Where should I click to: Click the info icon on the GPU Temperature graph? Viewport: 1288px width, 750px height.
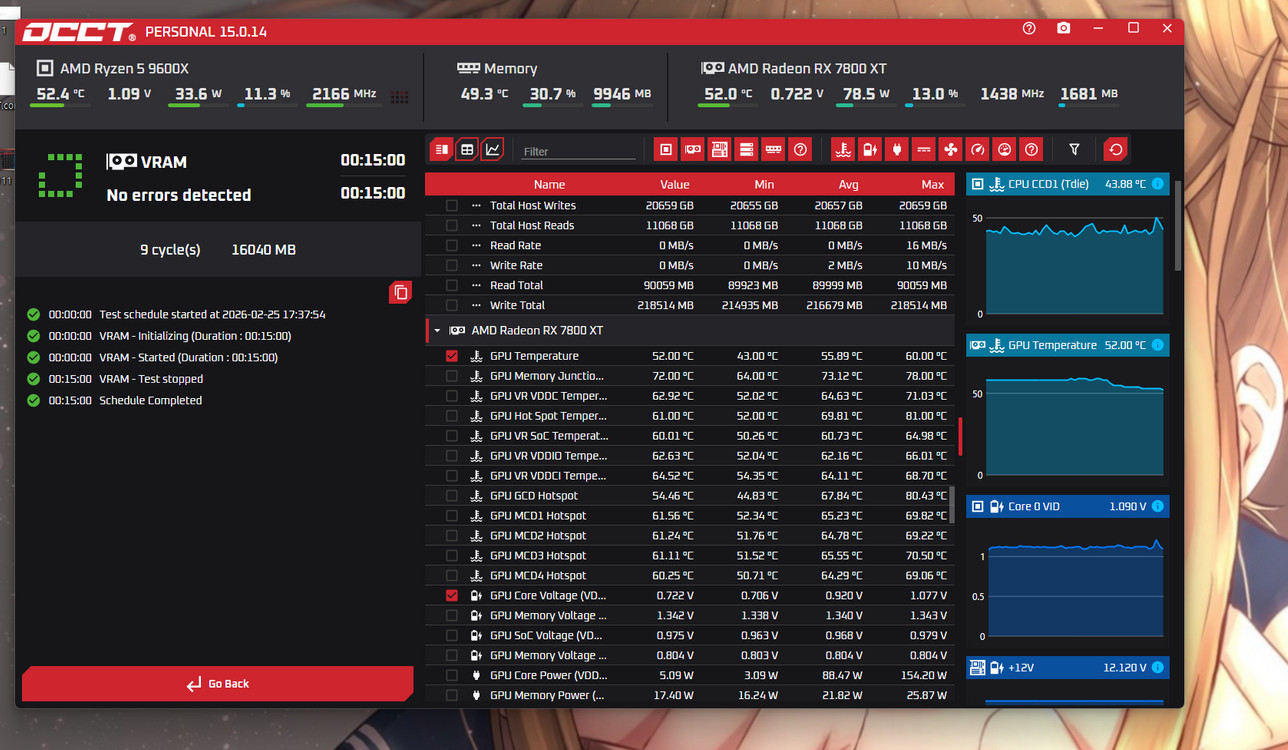click(x=1157, y=345)
